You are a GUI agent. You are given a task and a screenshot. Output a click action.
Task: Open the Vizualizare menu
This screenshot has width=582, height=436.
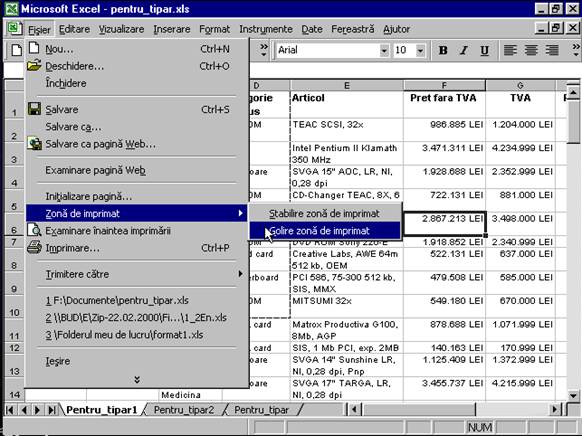click(x=121, y=29)
